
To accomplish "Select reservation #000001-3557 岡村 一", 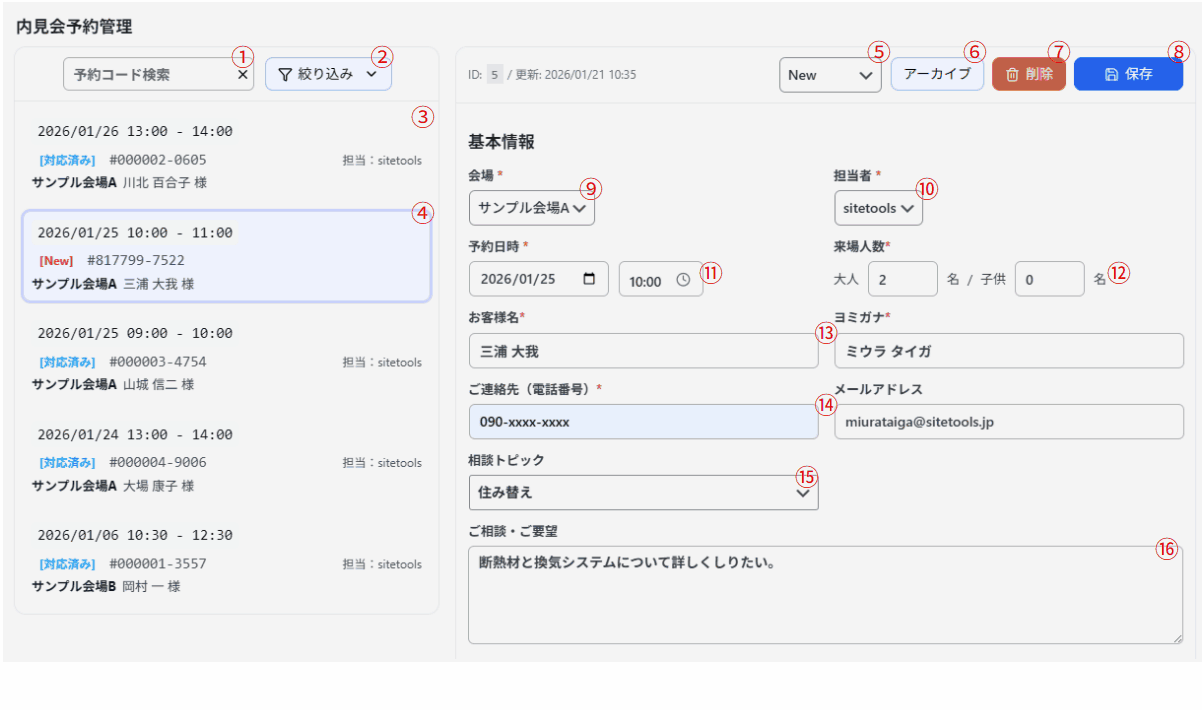I will point(227,560).
